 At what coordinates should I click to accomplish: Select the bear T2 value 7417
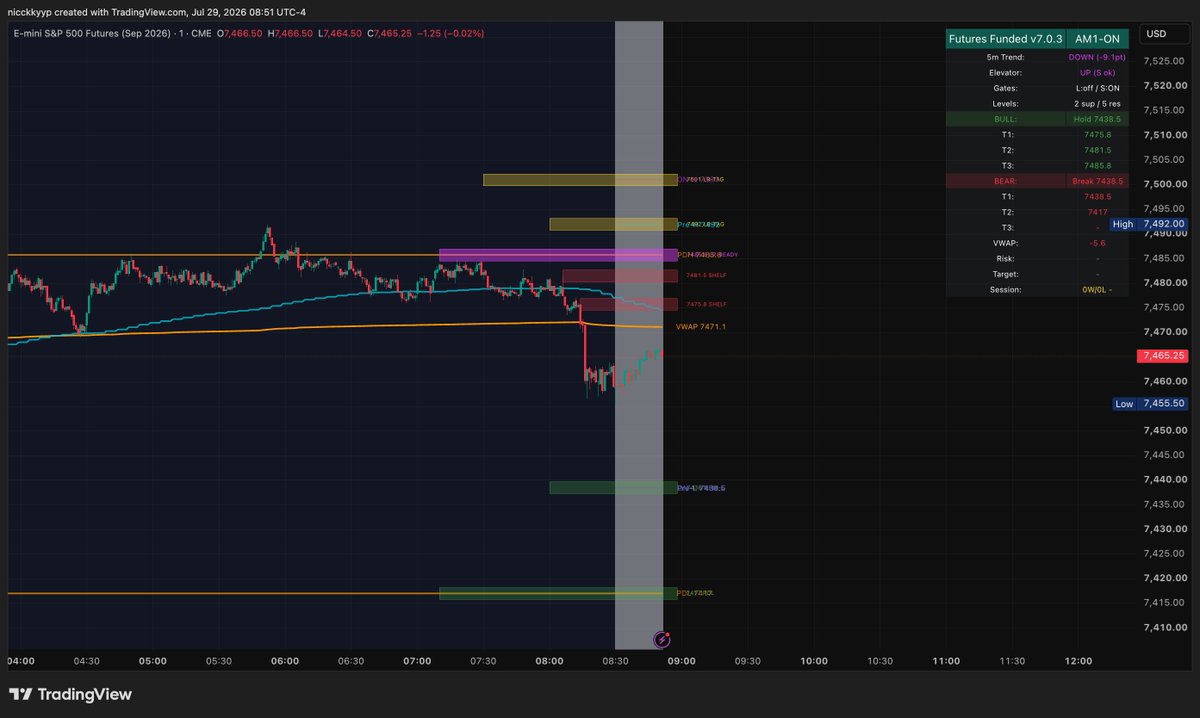[1097, 212]
